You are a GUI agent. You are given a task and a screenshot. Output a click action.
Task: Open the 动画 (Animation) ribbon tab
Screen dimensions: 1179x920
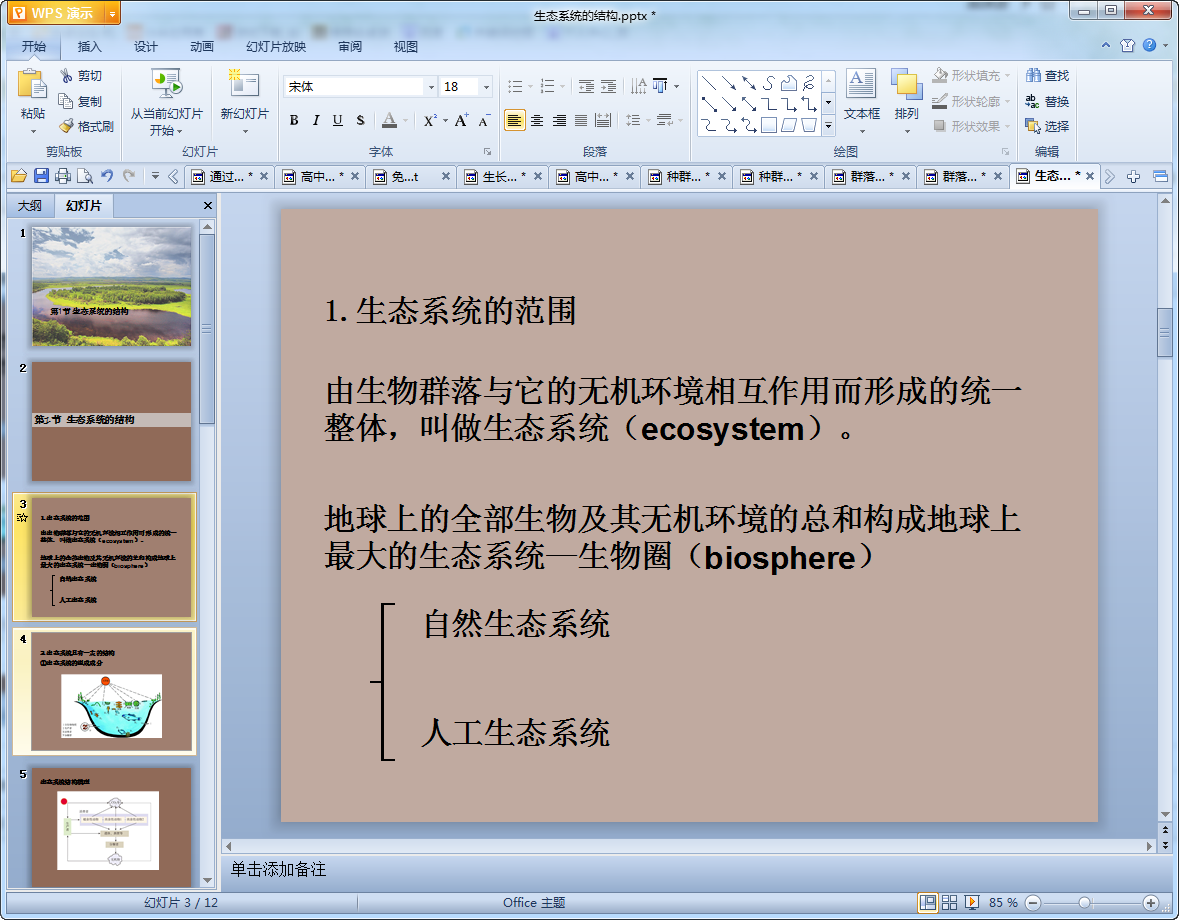coord(202,47)
